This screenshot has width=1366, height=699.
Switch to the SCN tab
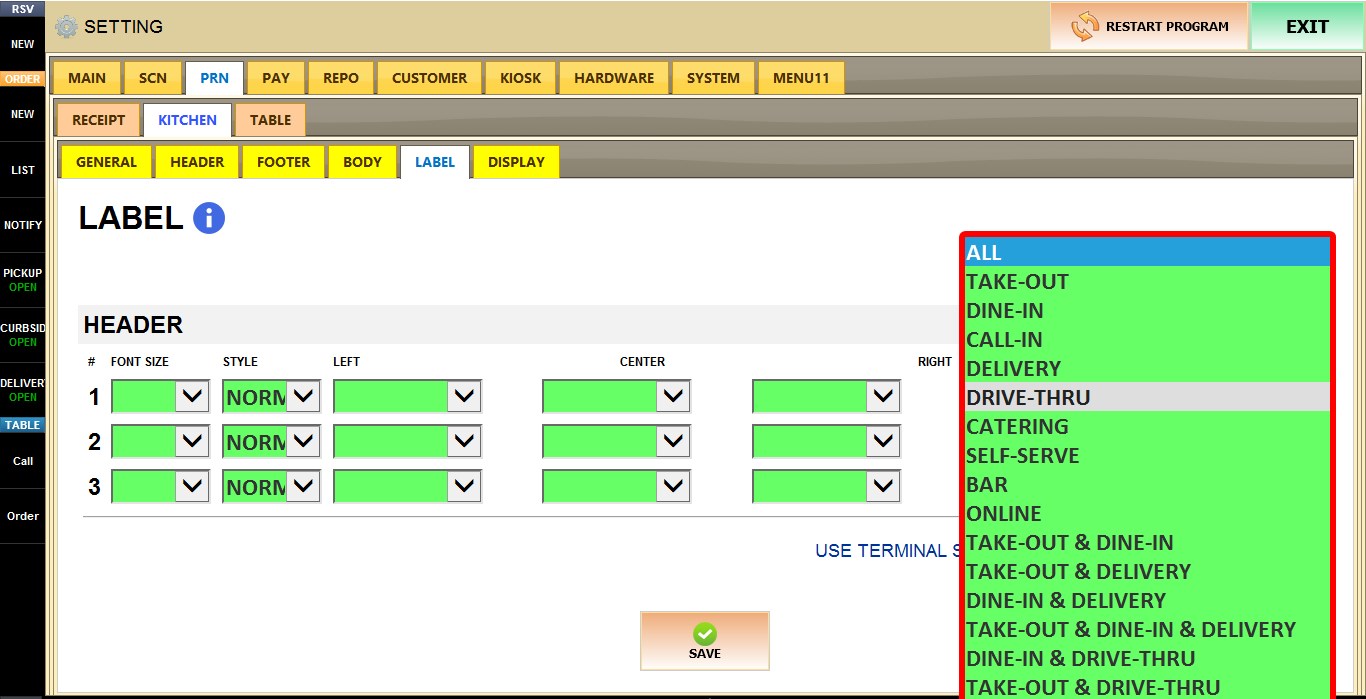[x=153, y=78]
